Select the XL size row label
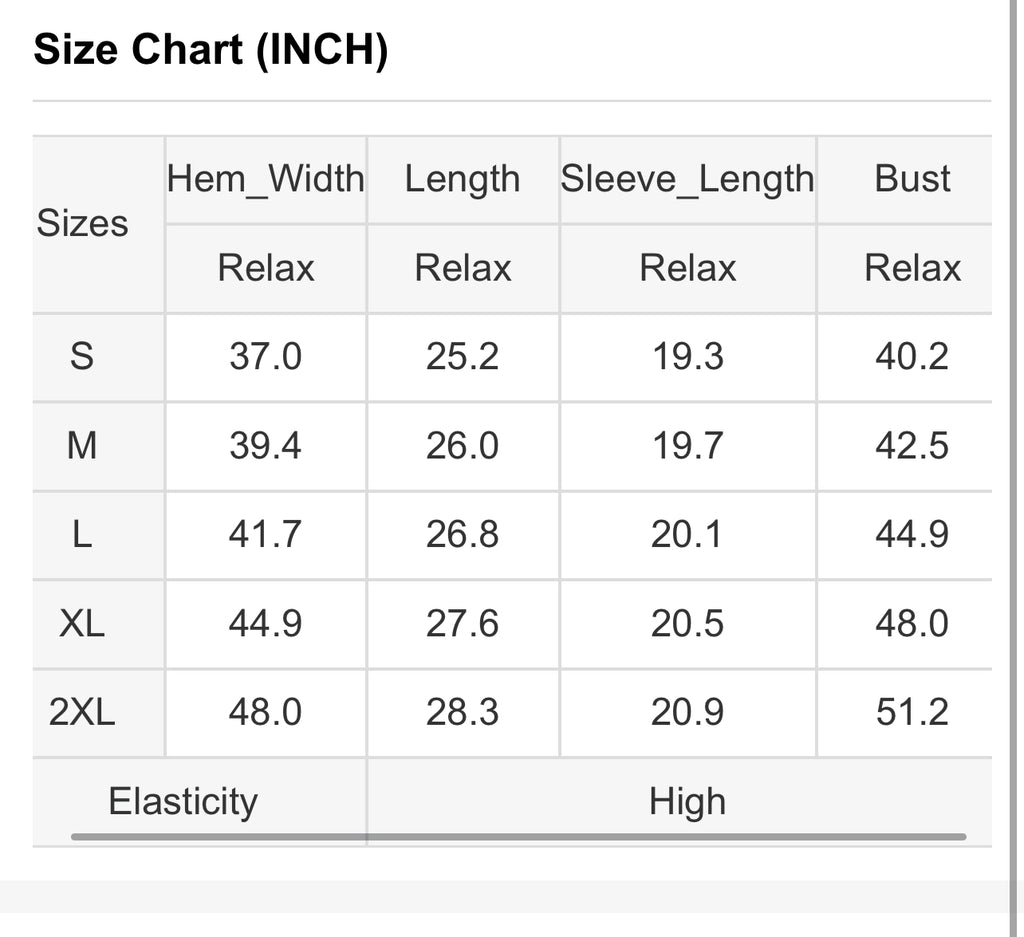The image size is (1024, 937). [82, 624]
